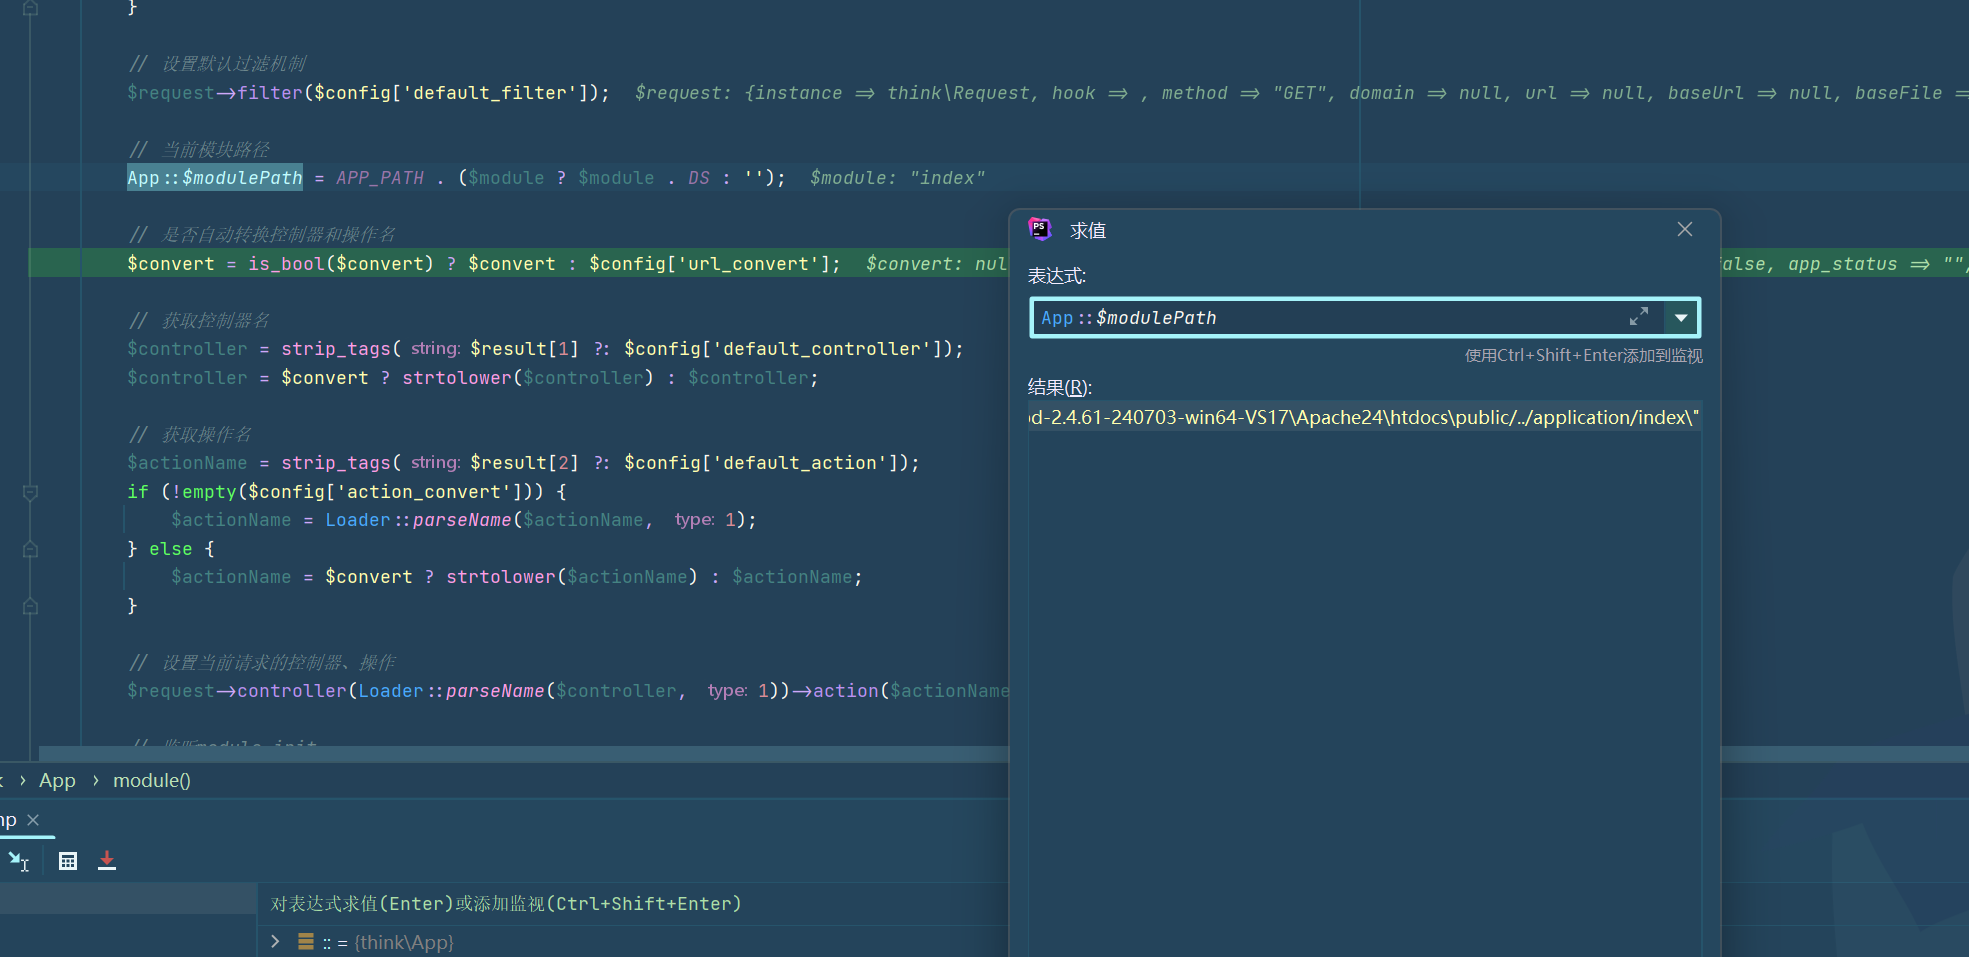The image size is (1969, 957).
Task: Toggle the fold marker at '} else {' line
Action: point(30,549)
